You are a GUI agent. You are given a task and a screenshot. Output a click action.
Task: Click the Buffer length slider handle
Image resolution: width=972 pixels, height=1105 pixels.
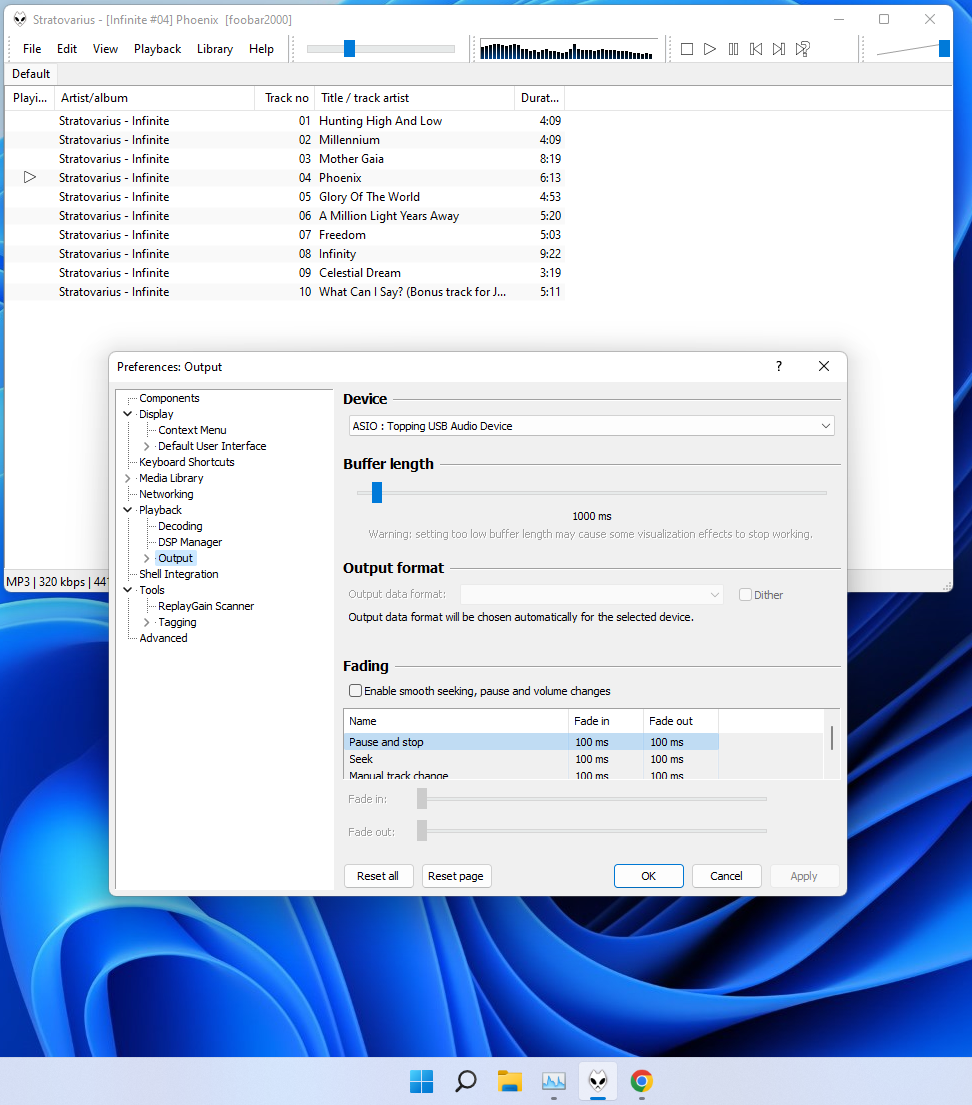click(x=377, y=493)
